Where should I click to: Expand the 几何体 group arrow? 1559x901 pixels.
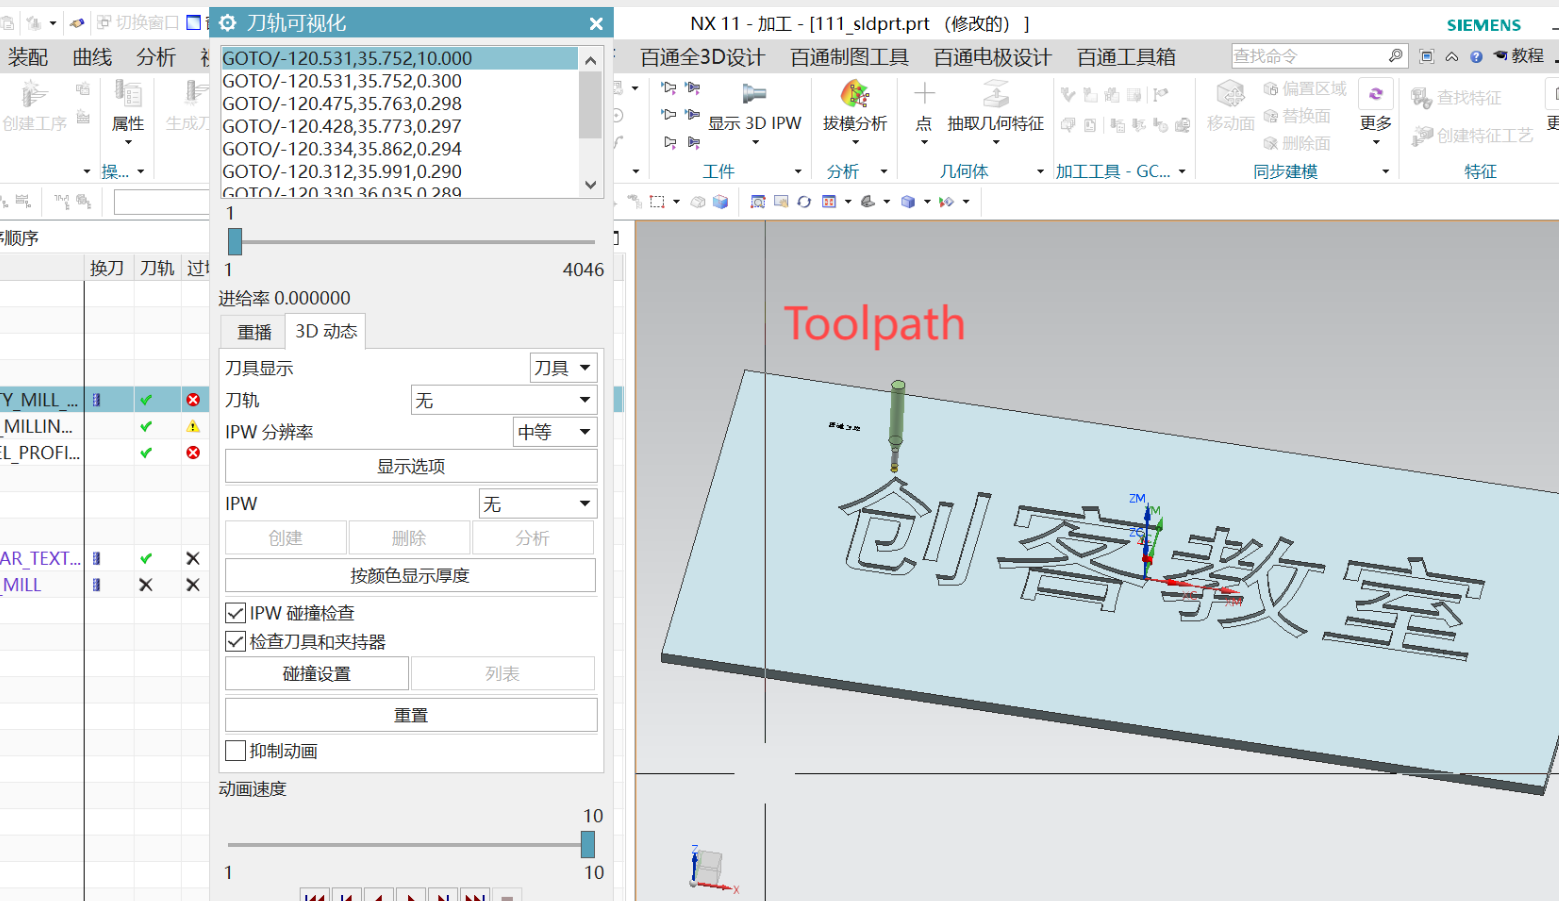click(1040, 172)
